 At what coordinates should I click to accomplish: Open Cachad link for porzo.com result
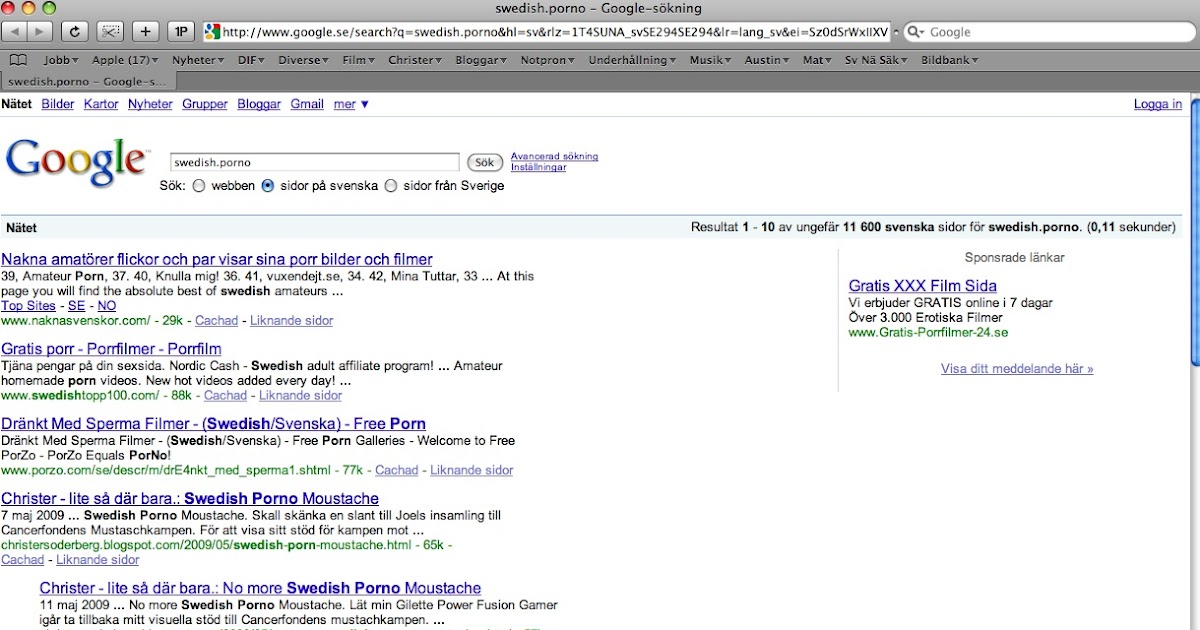coord(396,470)
